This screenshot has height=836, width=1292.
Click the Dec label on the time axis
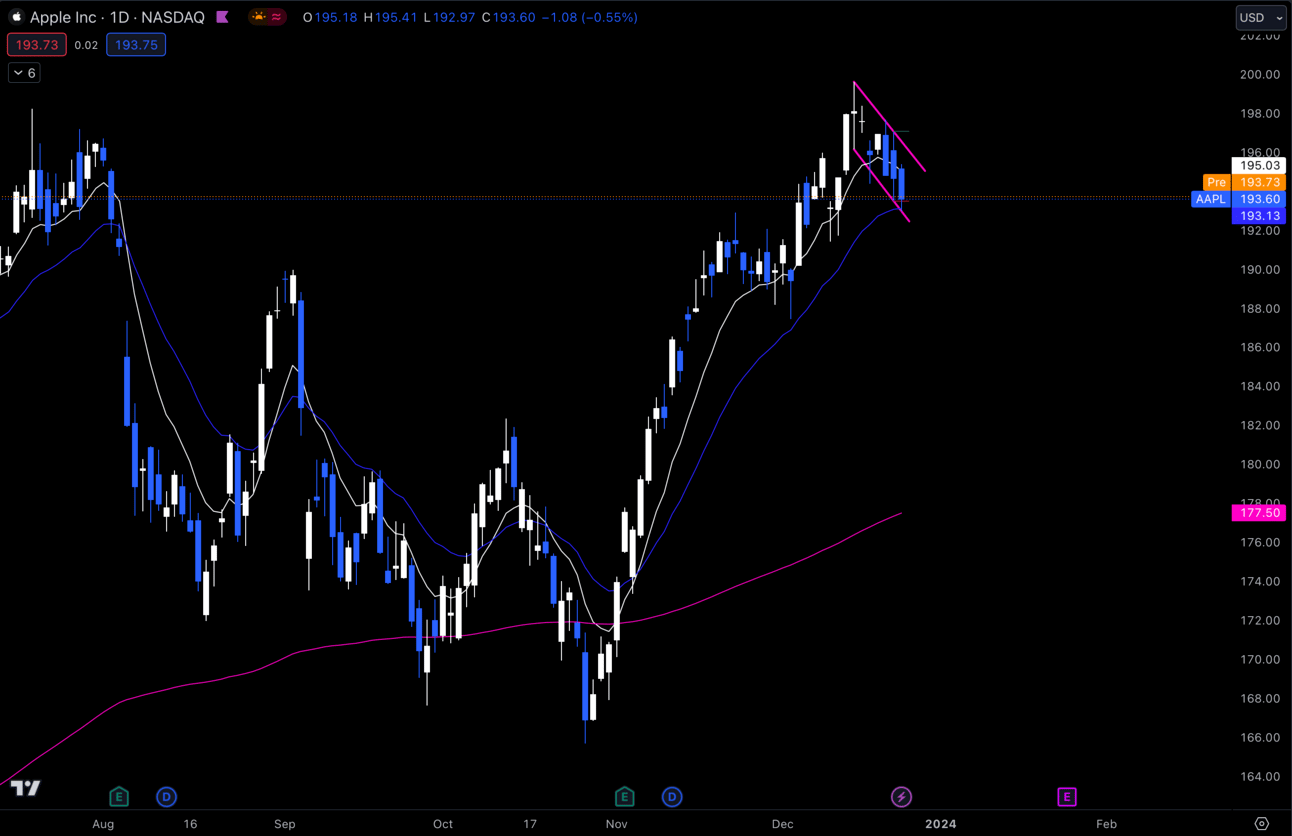click(782, 824)
